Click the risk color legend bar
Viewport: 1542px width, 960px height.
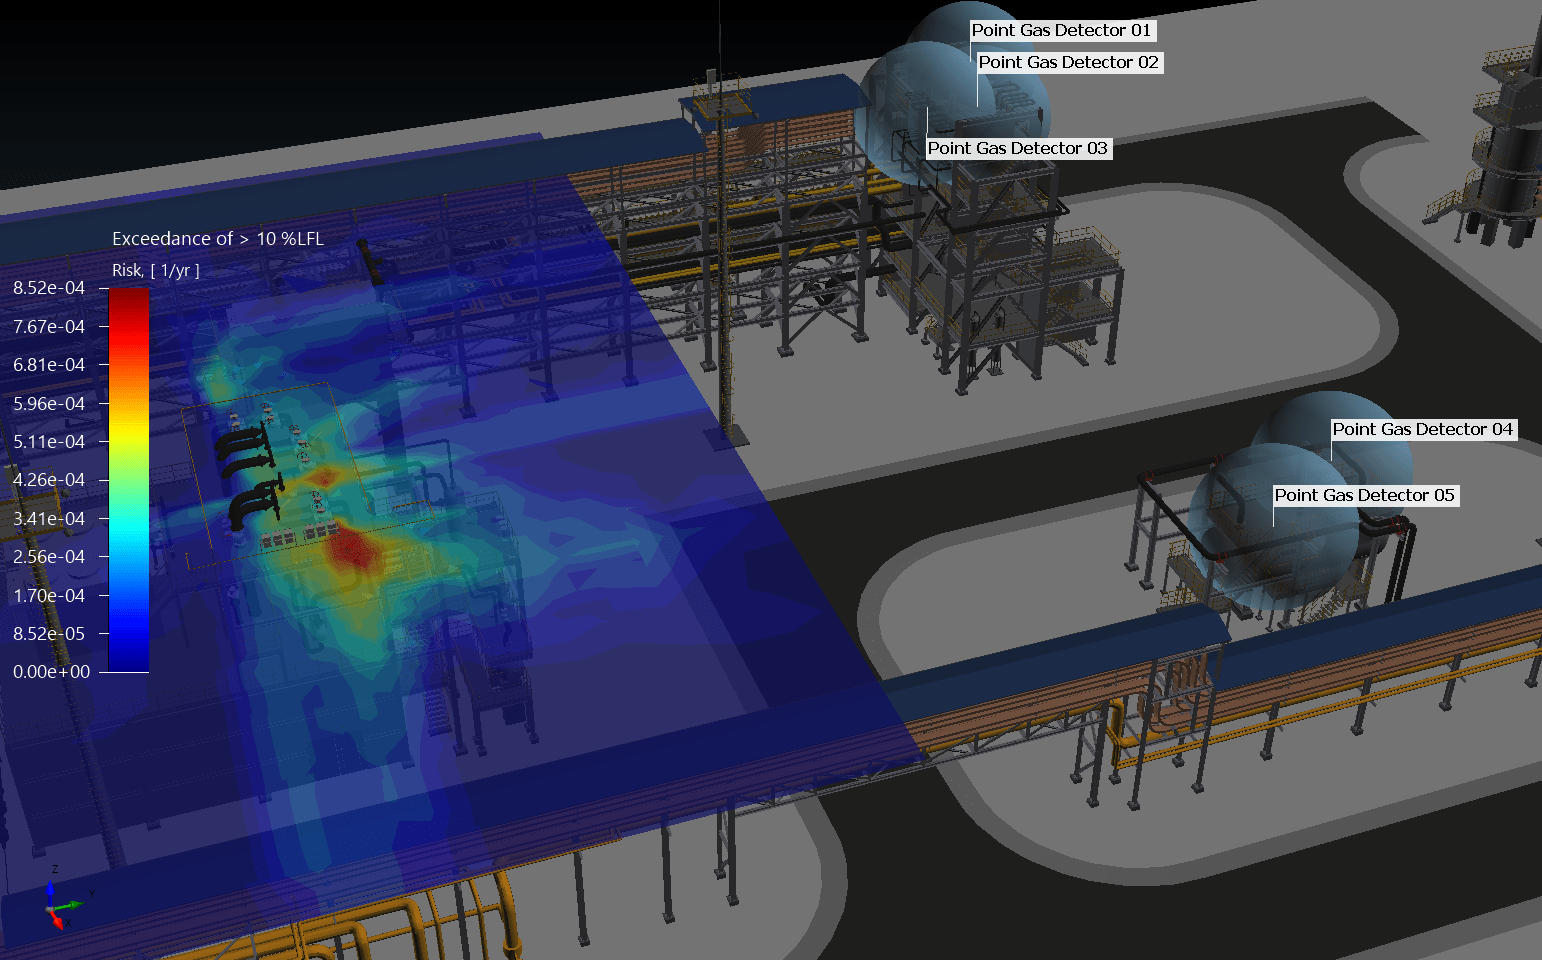tap(129, 480)
